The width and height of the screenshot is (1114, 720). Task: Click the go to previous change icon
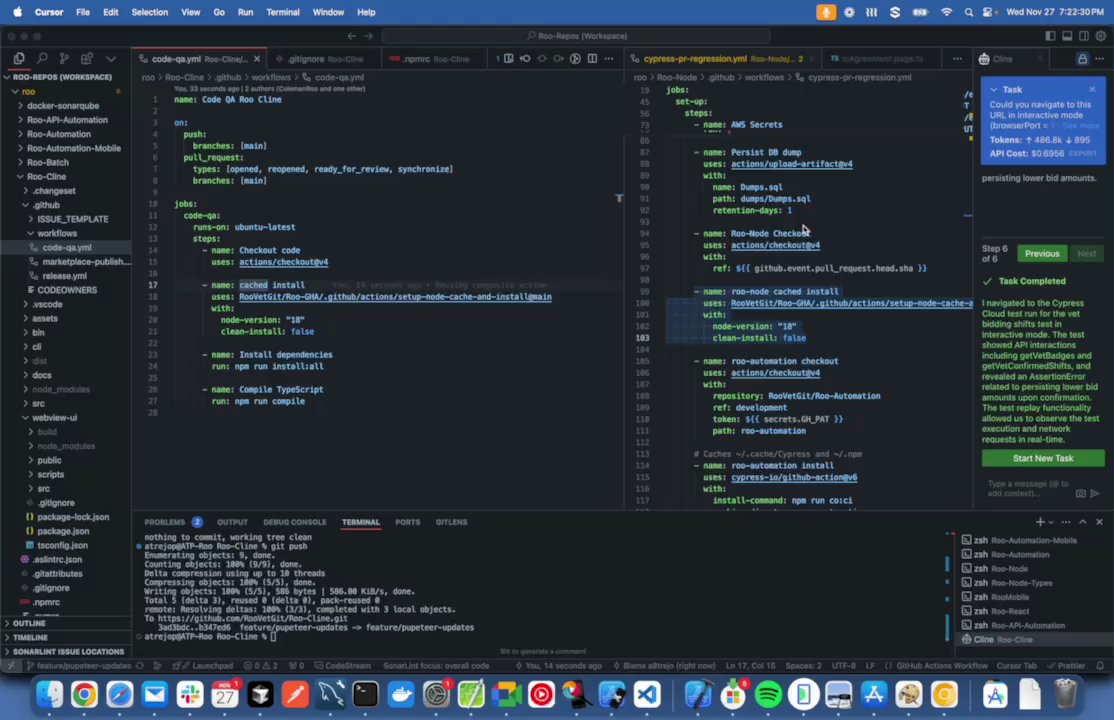pos(525,59)
